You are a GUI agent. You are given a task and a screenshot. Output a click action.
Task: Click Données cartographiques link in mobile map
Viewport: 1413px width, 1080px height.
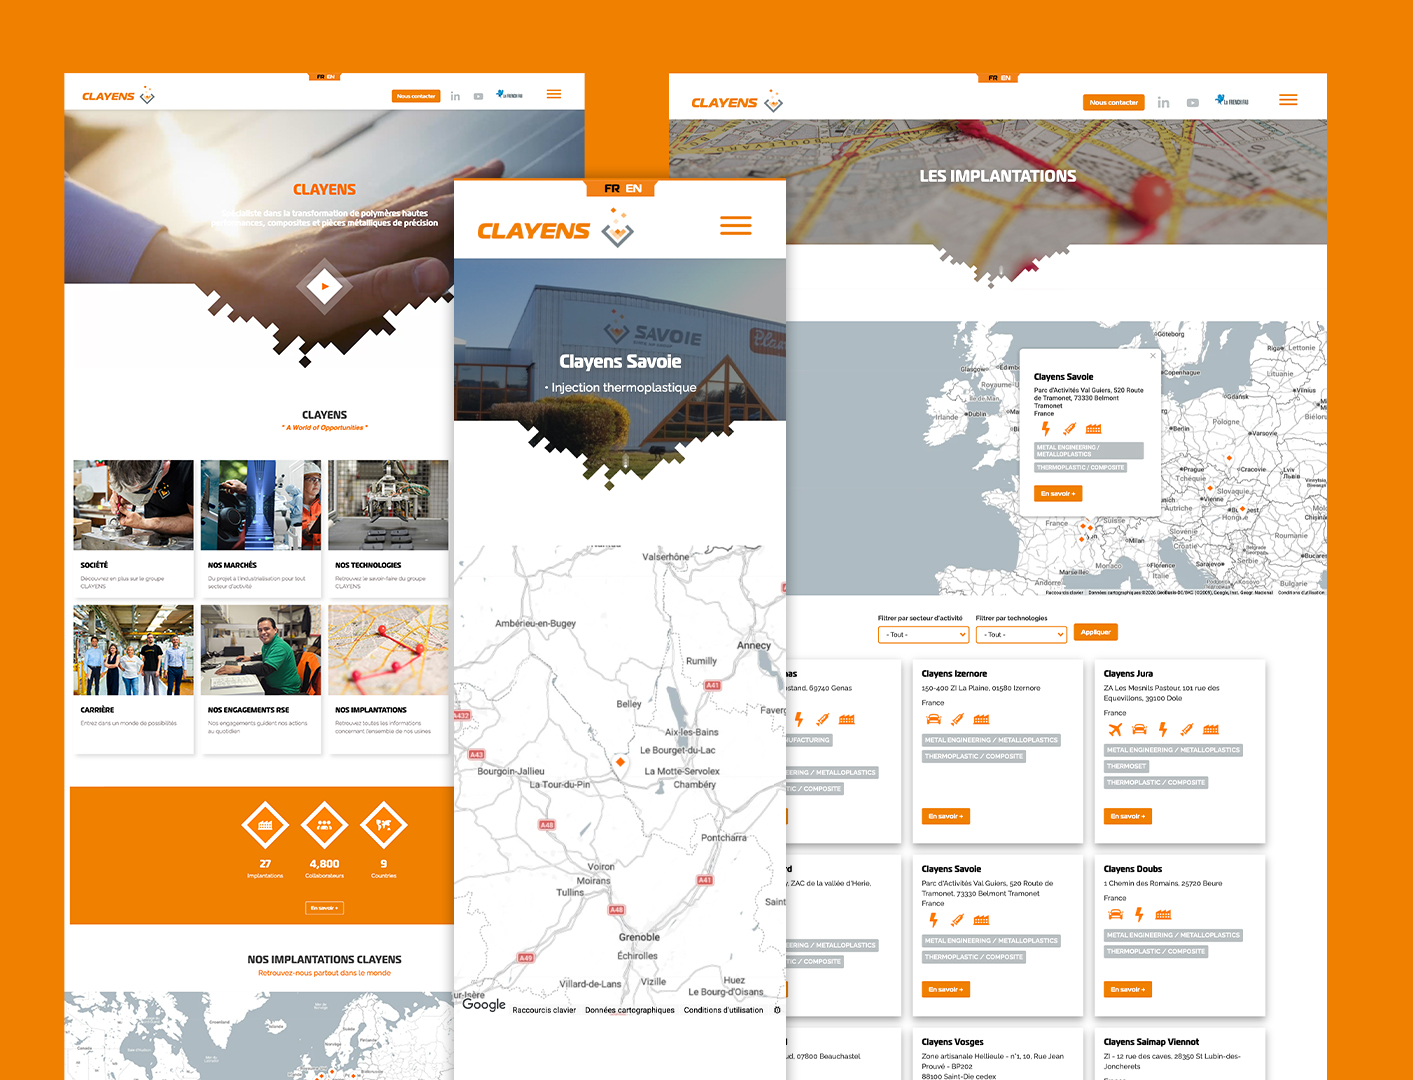click(x=630, y=1010)
